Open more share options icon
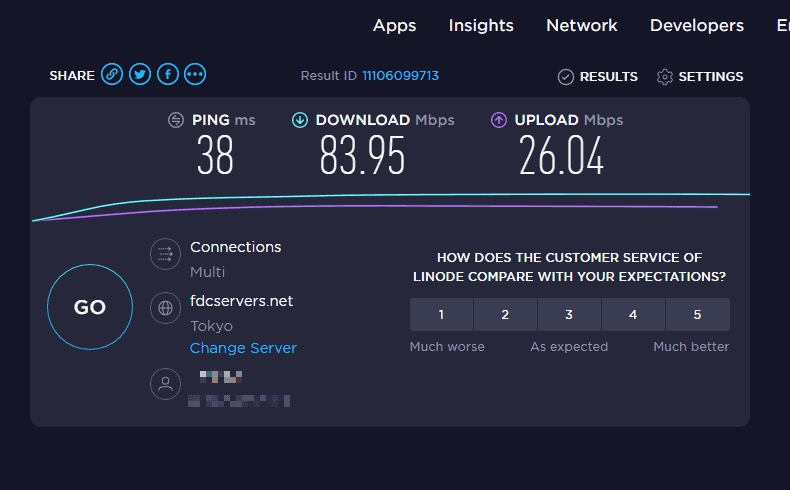Screen dimensions: 790x490 (x=195, y=75)
